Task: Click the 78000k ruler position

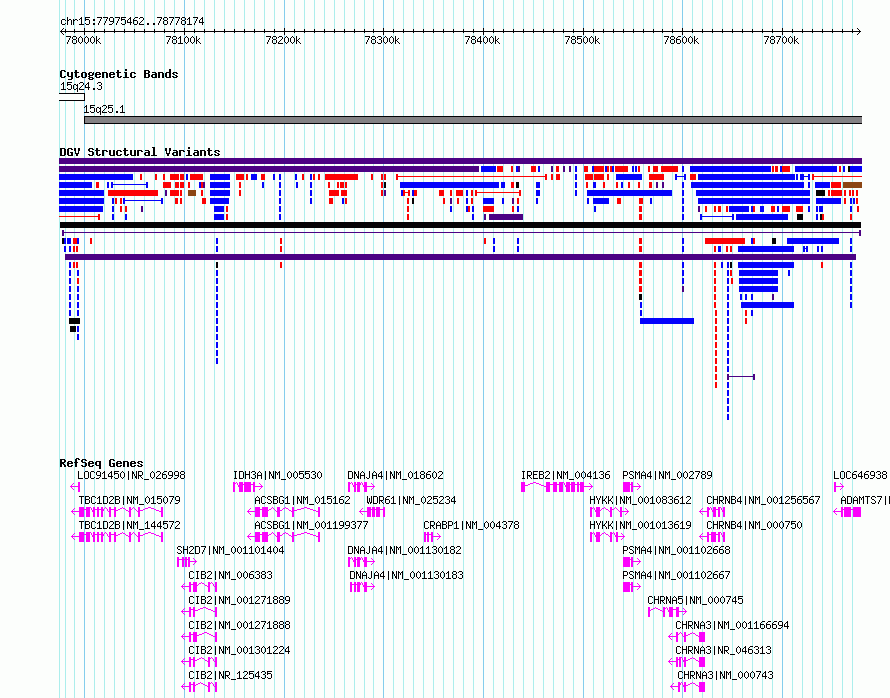Action: coord(83,40)
